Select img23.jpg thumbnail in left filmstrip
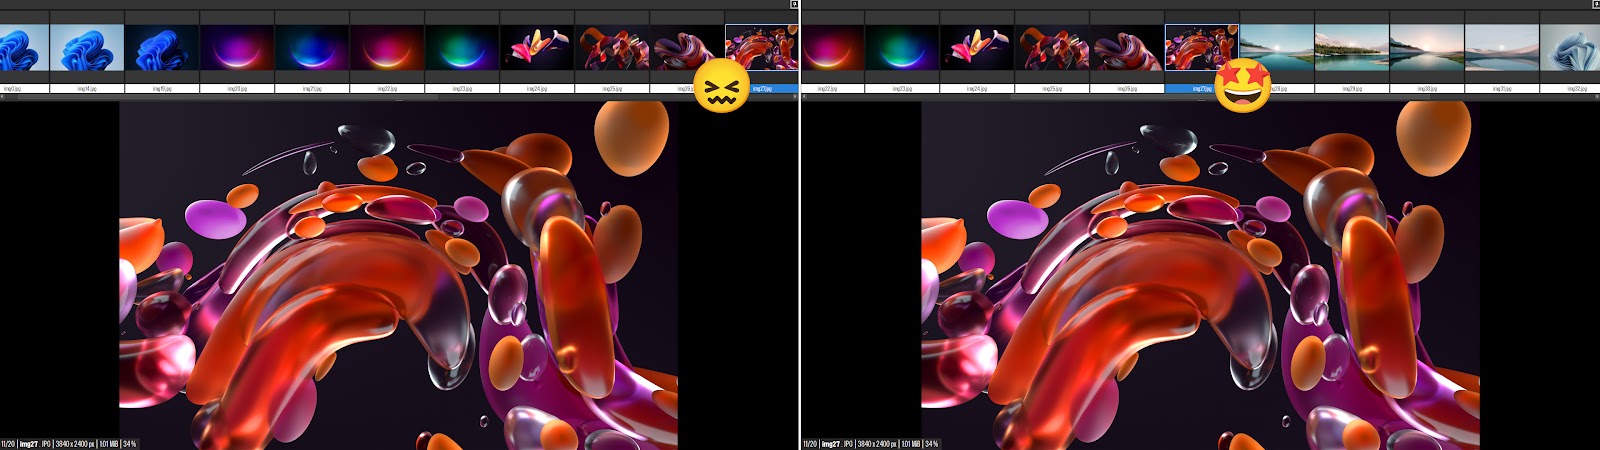The width and height of the screenshot is (1600, 450). point(462,47)
